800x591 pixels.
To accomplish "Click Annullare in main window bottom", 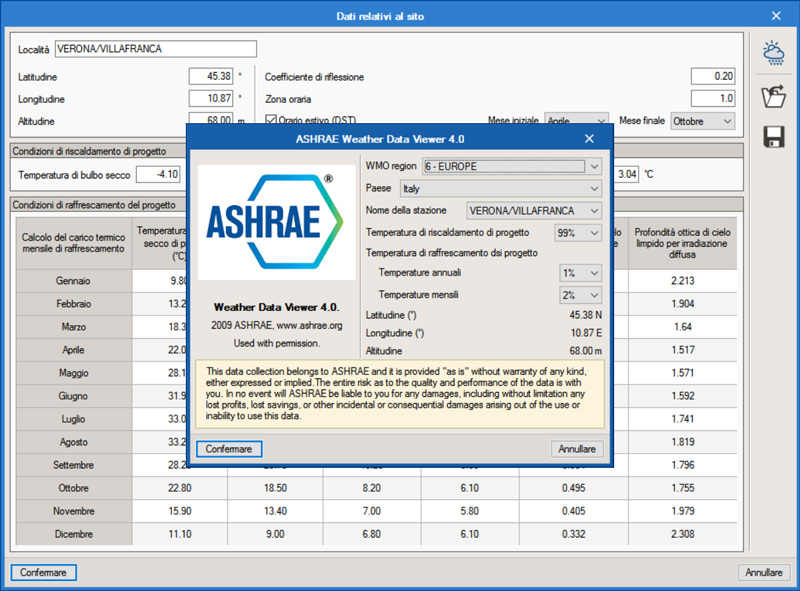I will click(764, 573).
